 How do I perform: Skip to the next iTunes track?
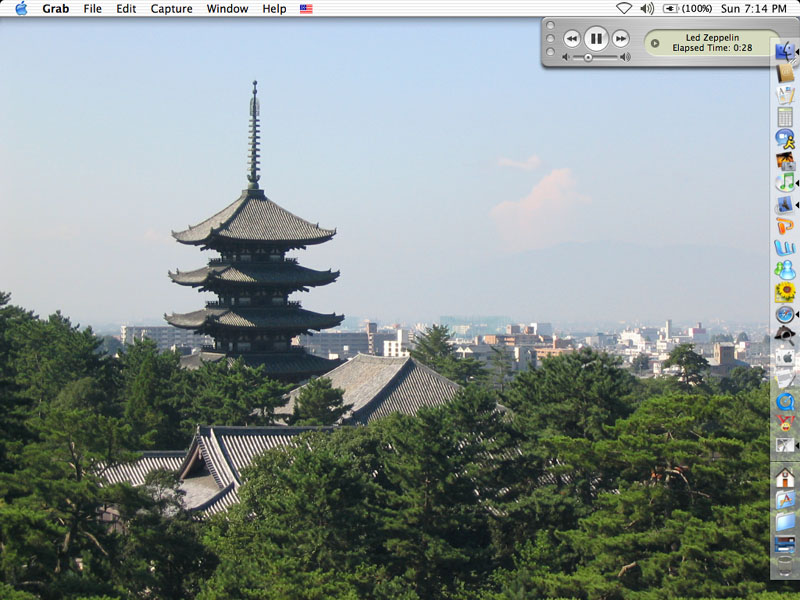[x=621, y=39]
